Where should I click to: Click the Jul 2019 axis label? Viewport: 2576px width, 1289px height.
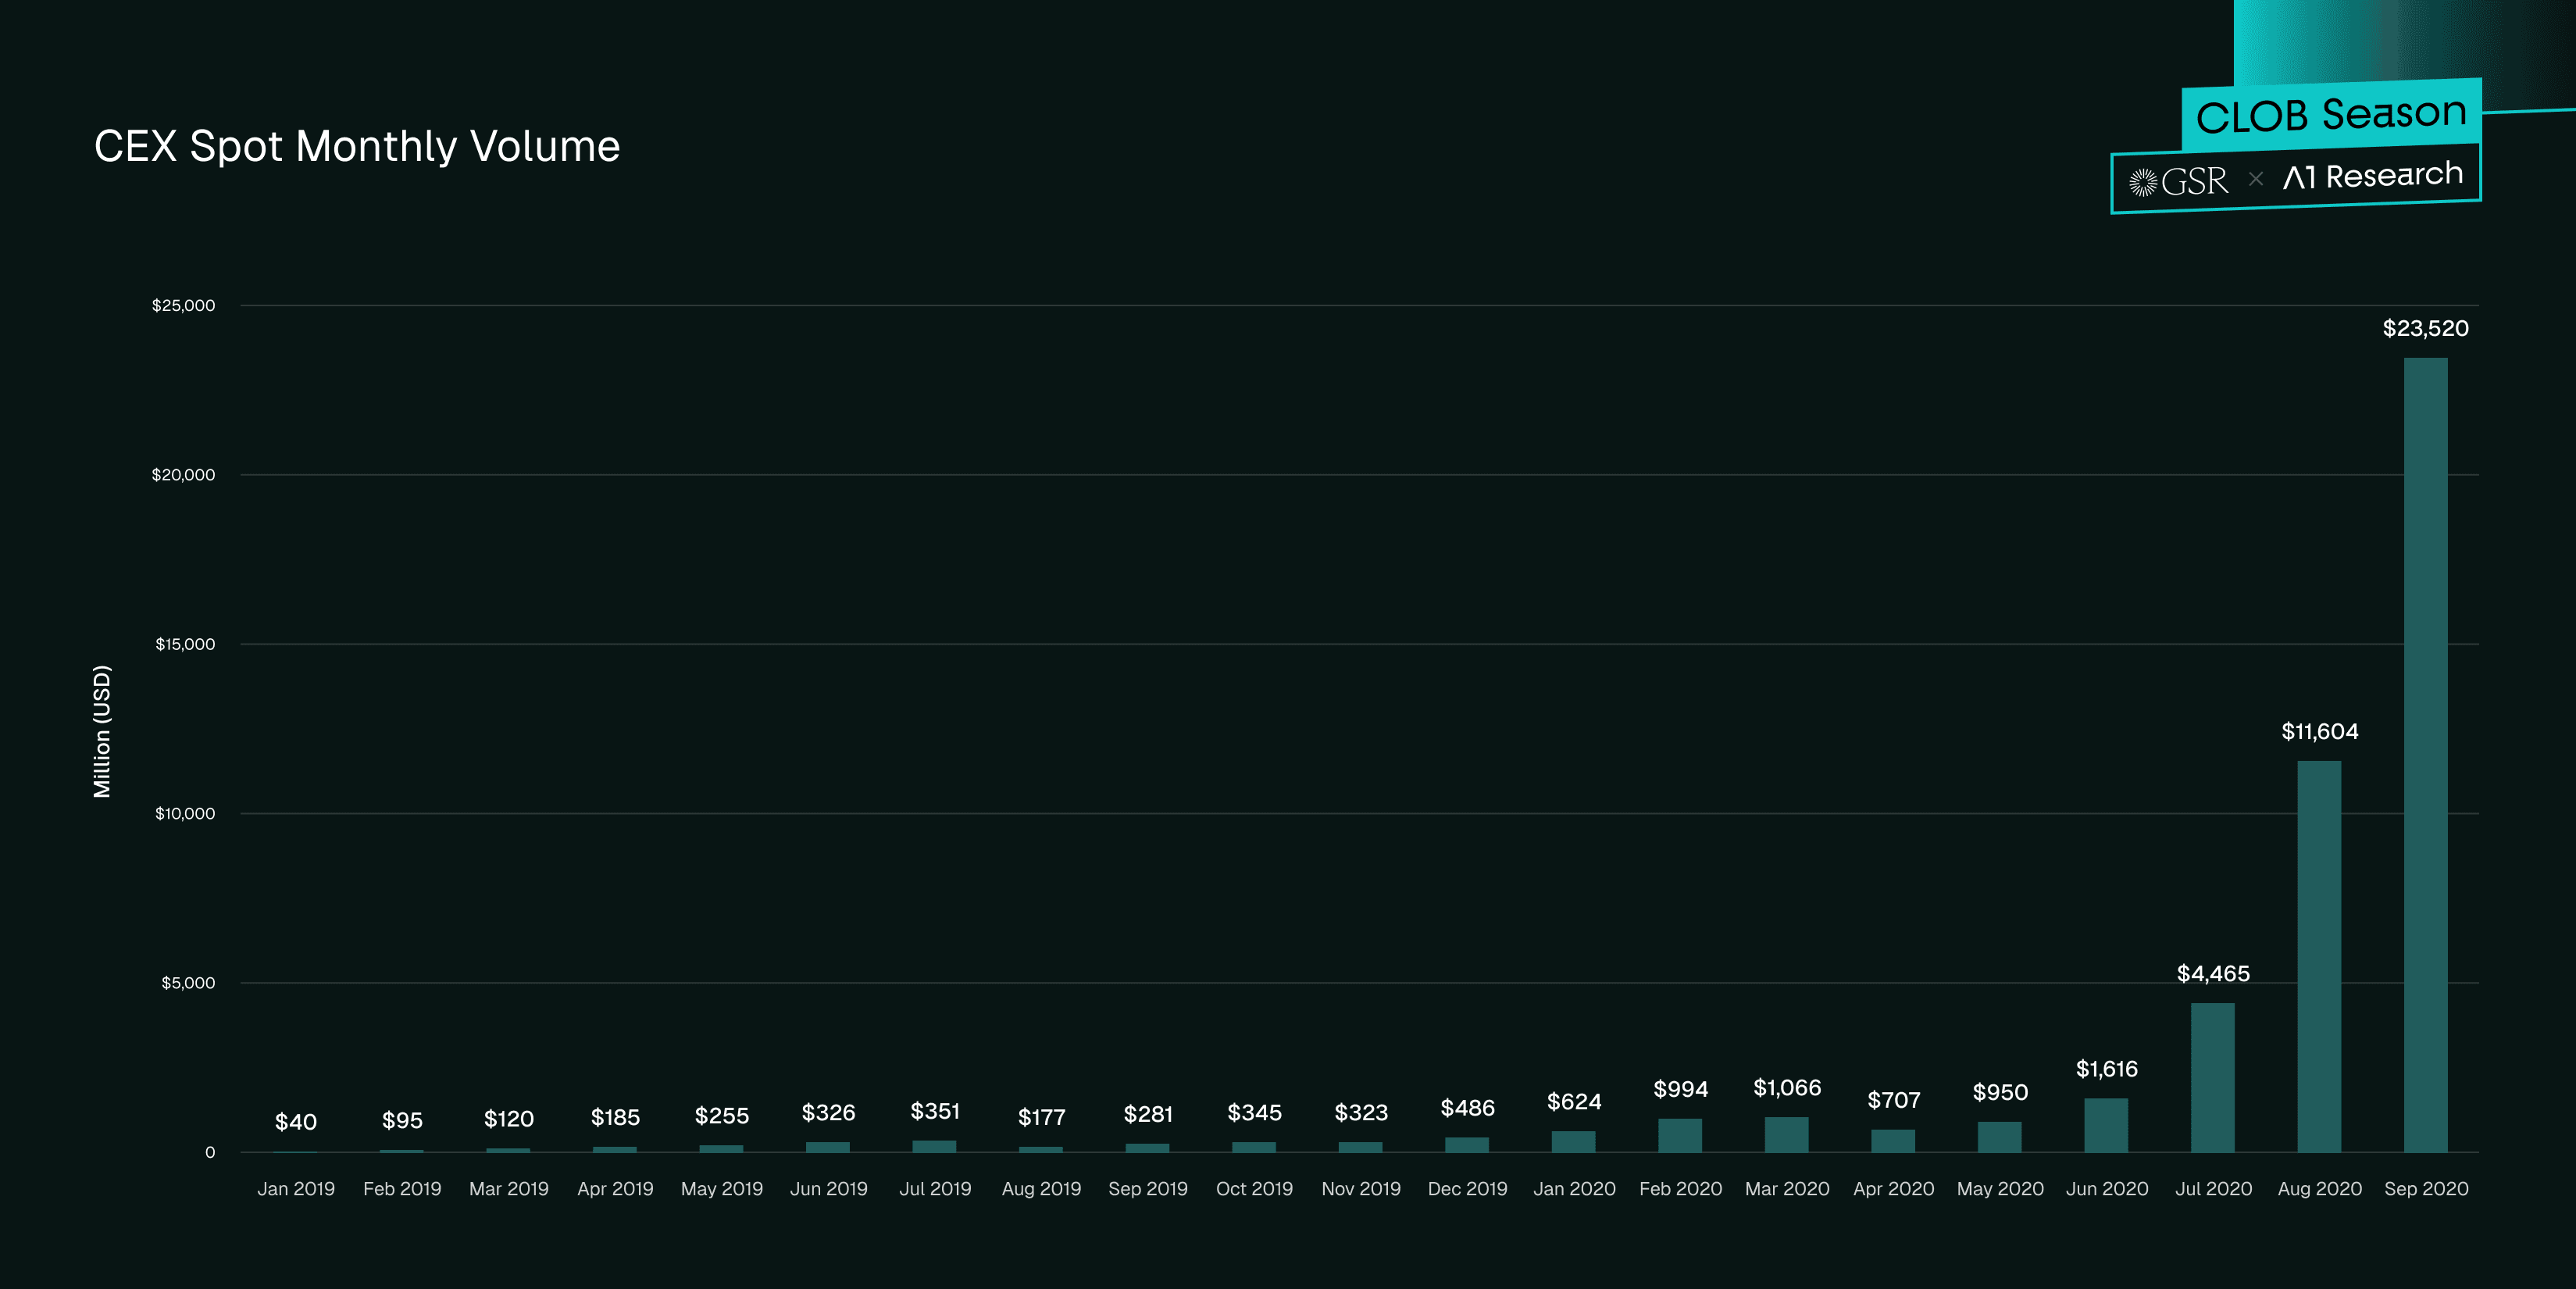(935, 1189)
